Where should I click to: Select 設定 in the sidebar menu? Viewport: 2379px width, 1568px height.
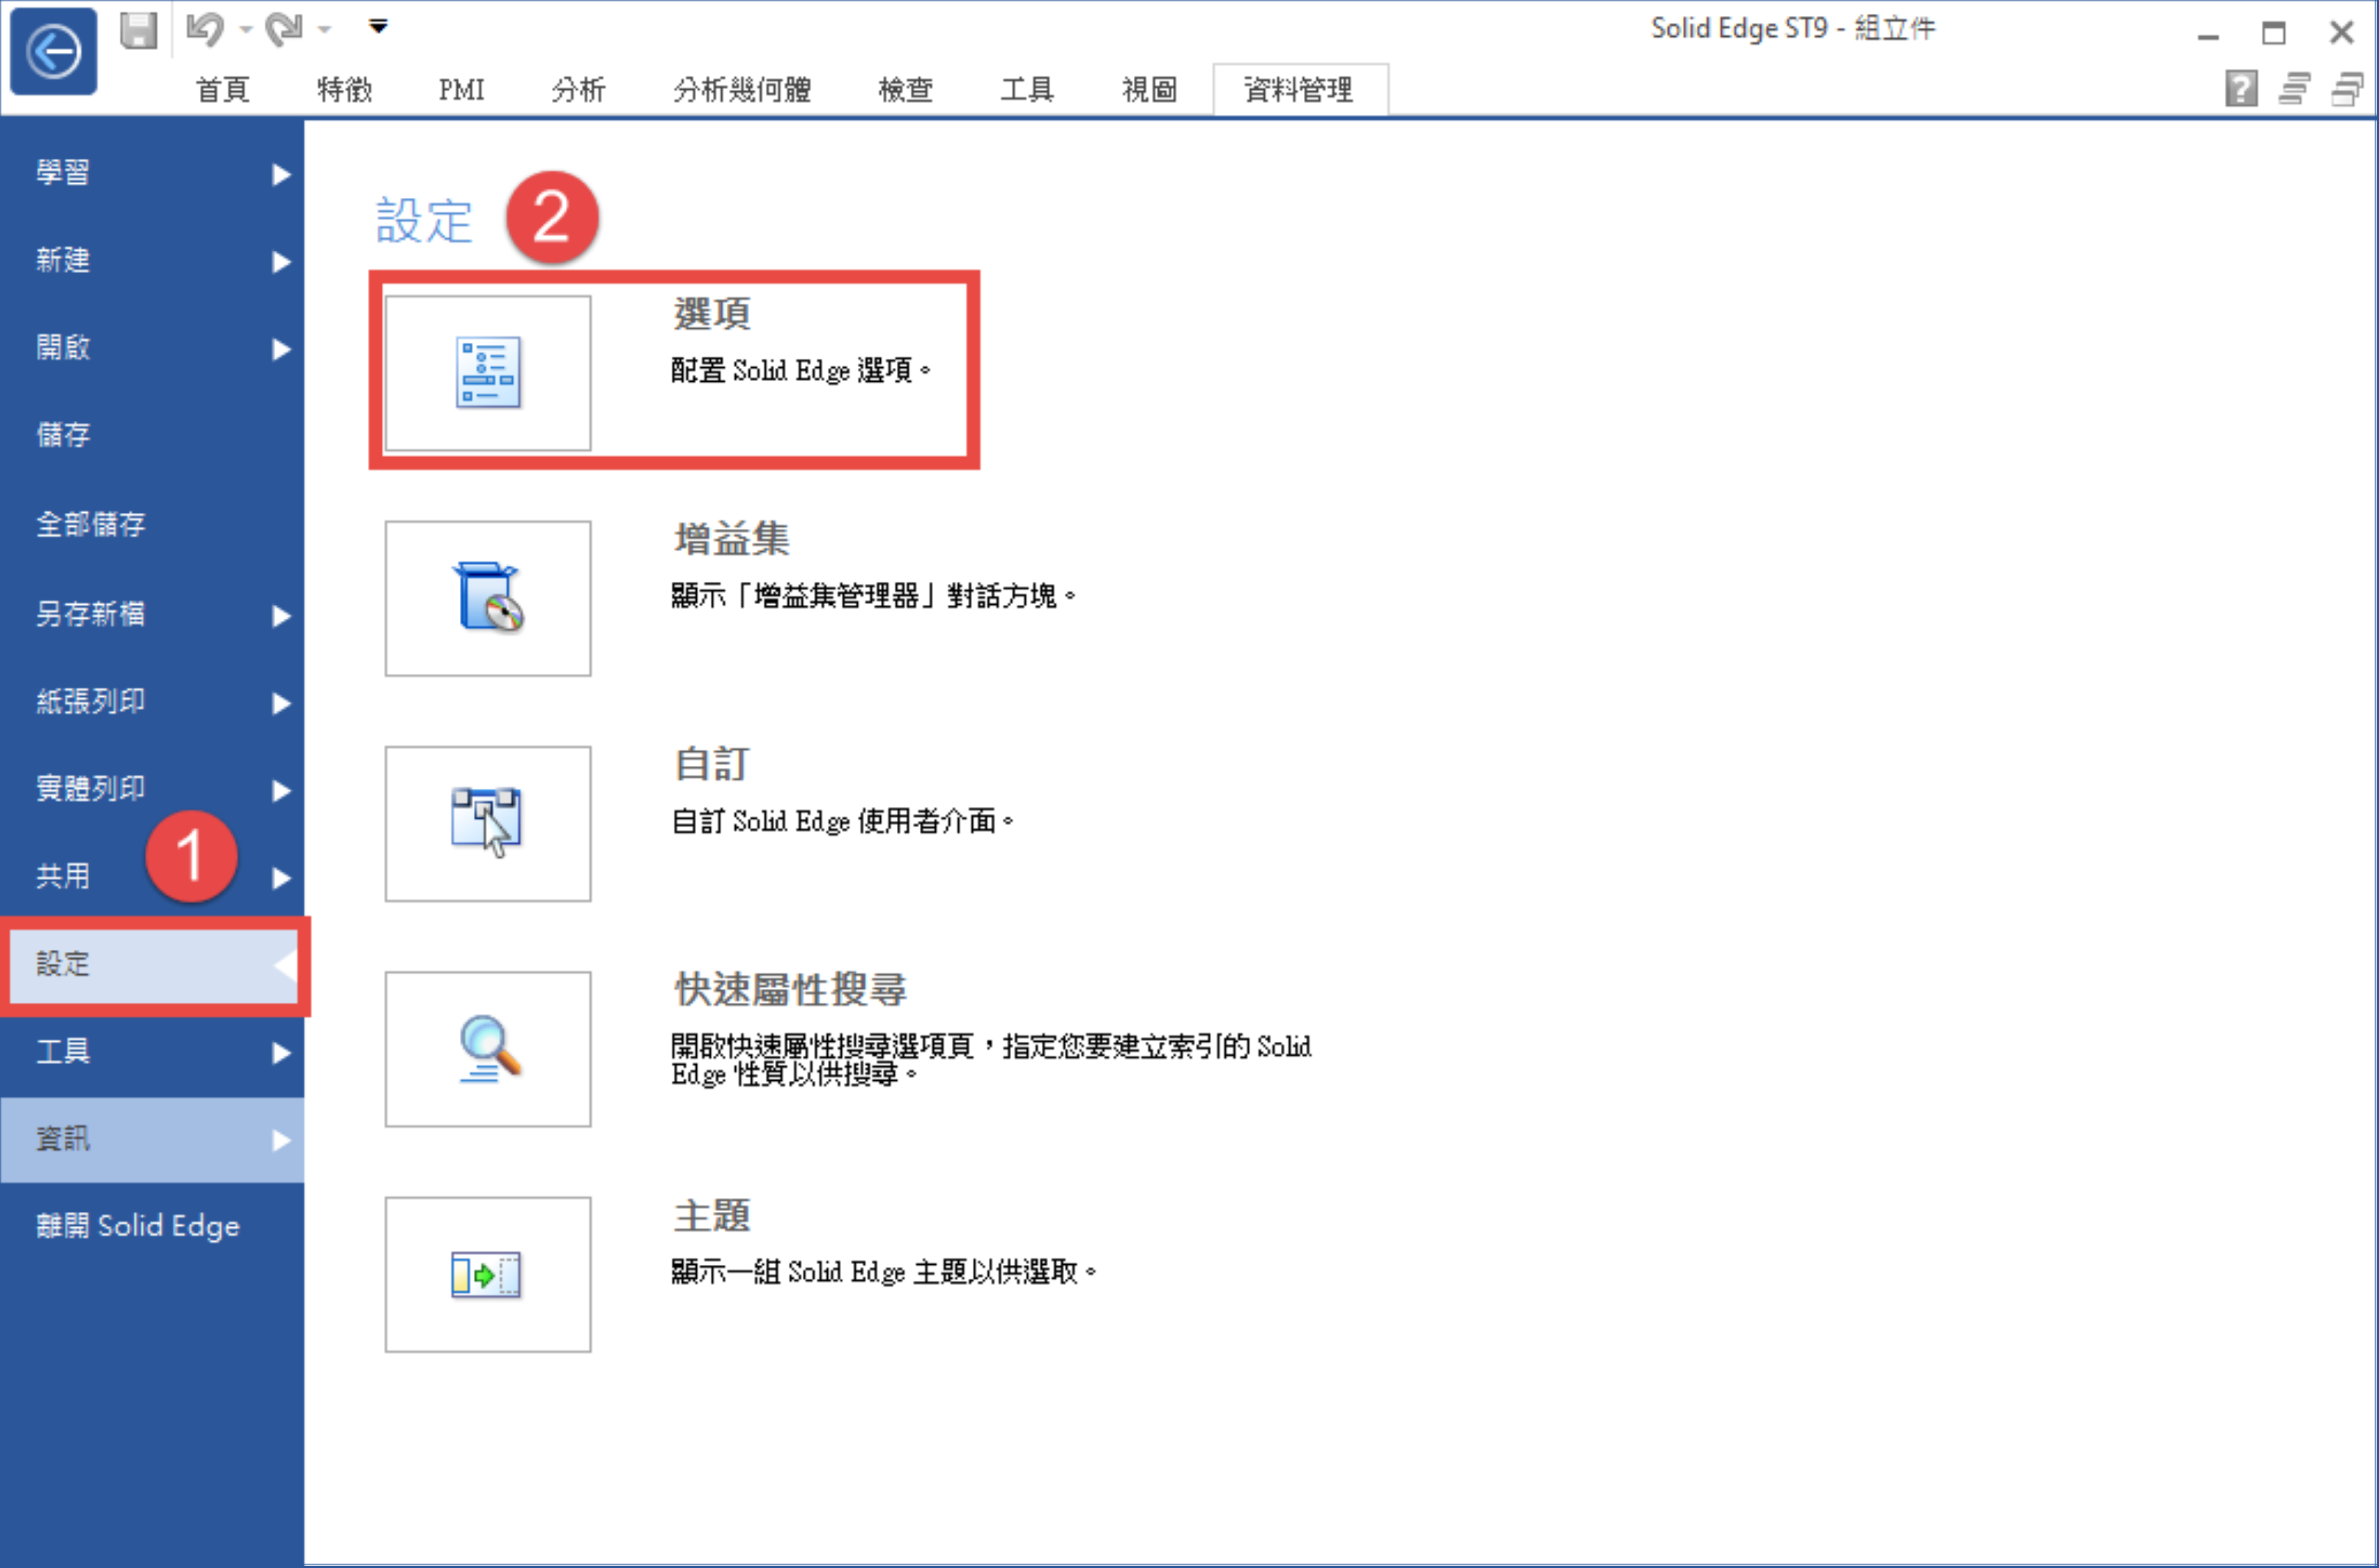tap(152, 965)
